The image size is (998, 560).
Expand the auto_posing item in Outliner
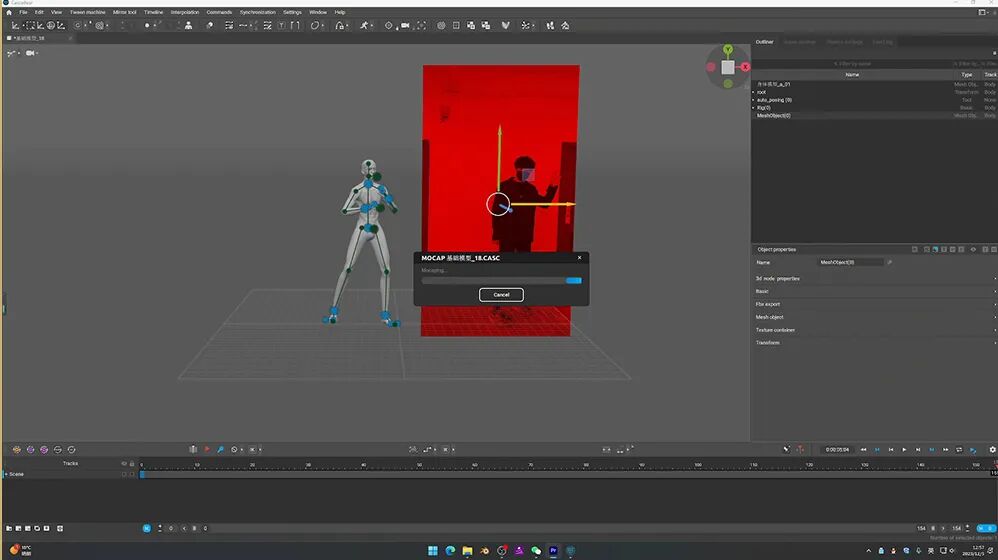tap(754, 100)
